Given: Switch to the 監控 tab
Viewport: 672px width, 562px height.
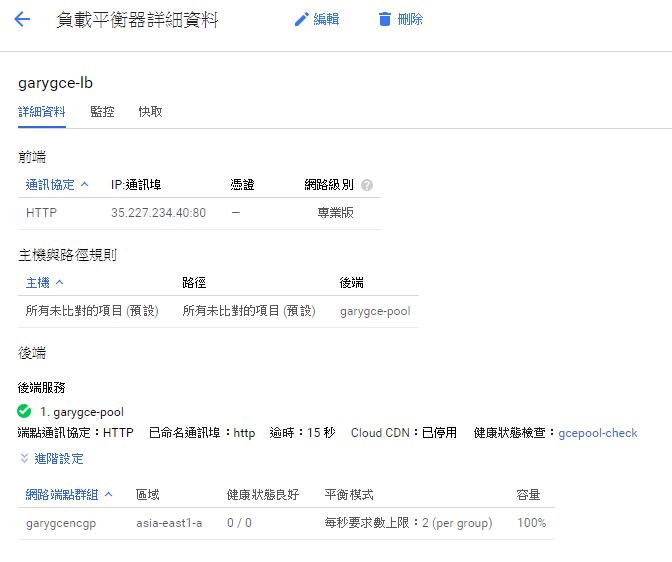Looking at the screenshot, I should [102, 112].
